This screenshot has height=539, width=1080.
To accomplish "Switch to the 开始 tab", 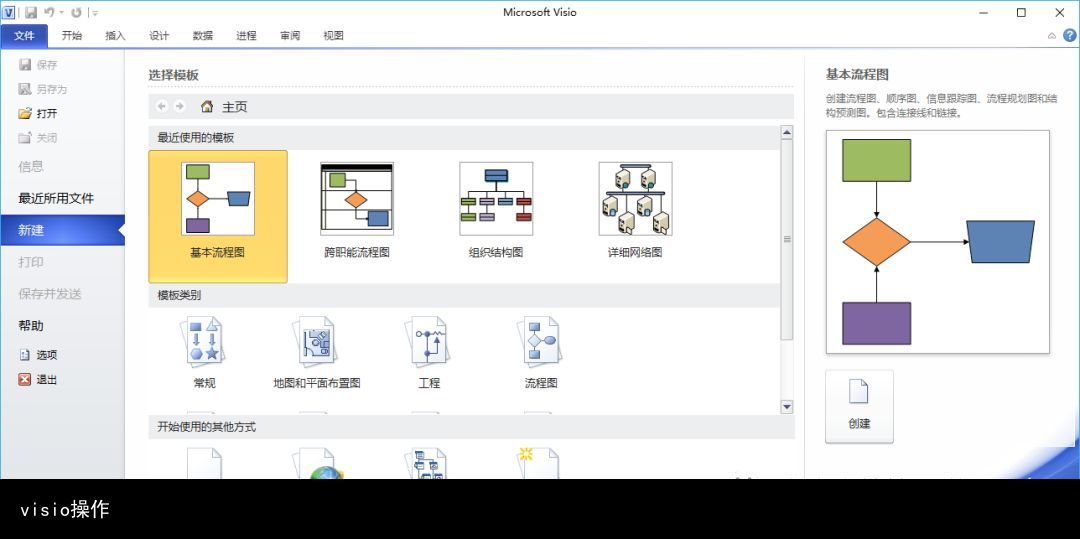I will [x=72, y=36].
